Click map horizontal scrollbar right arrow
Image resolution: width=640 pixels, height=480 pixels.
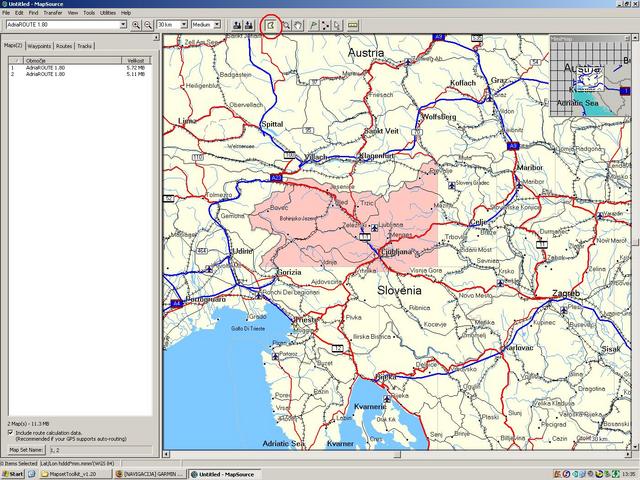coord(628,454)
